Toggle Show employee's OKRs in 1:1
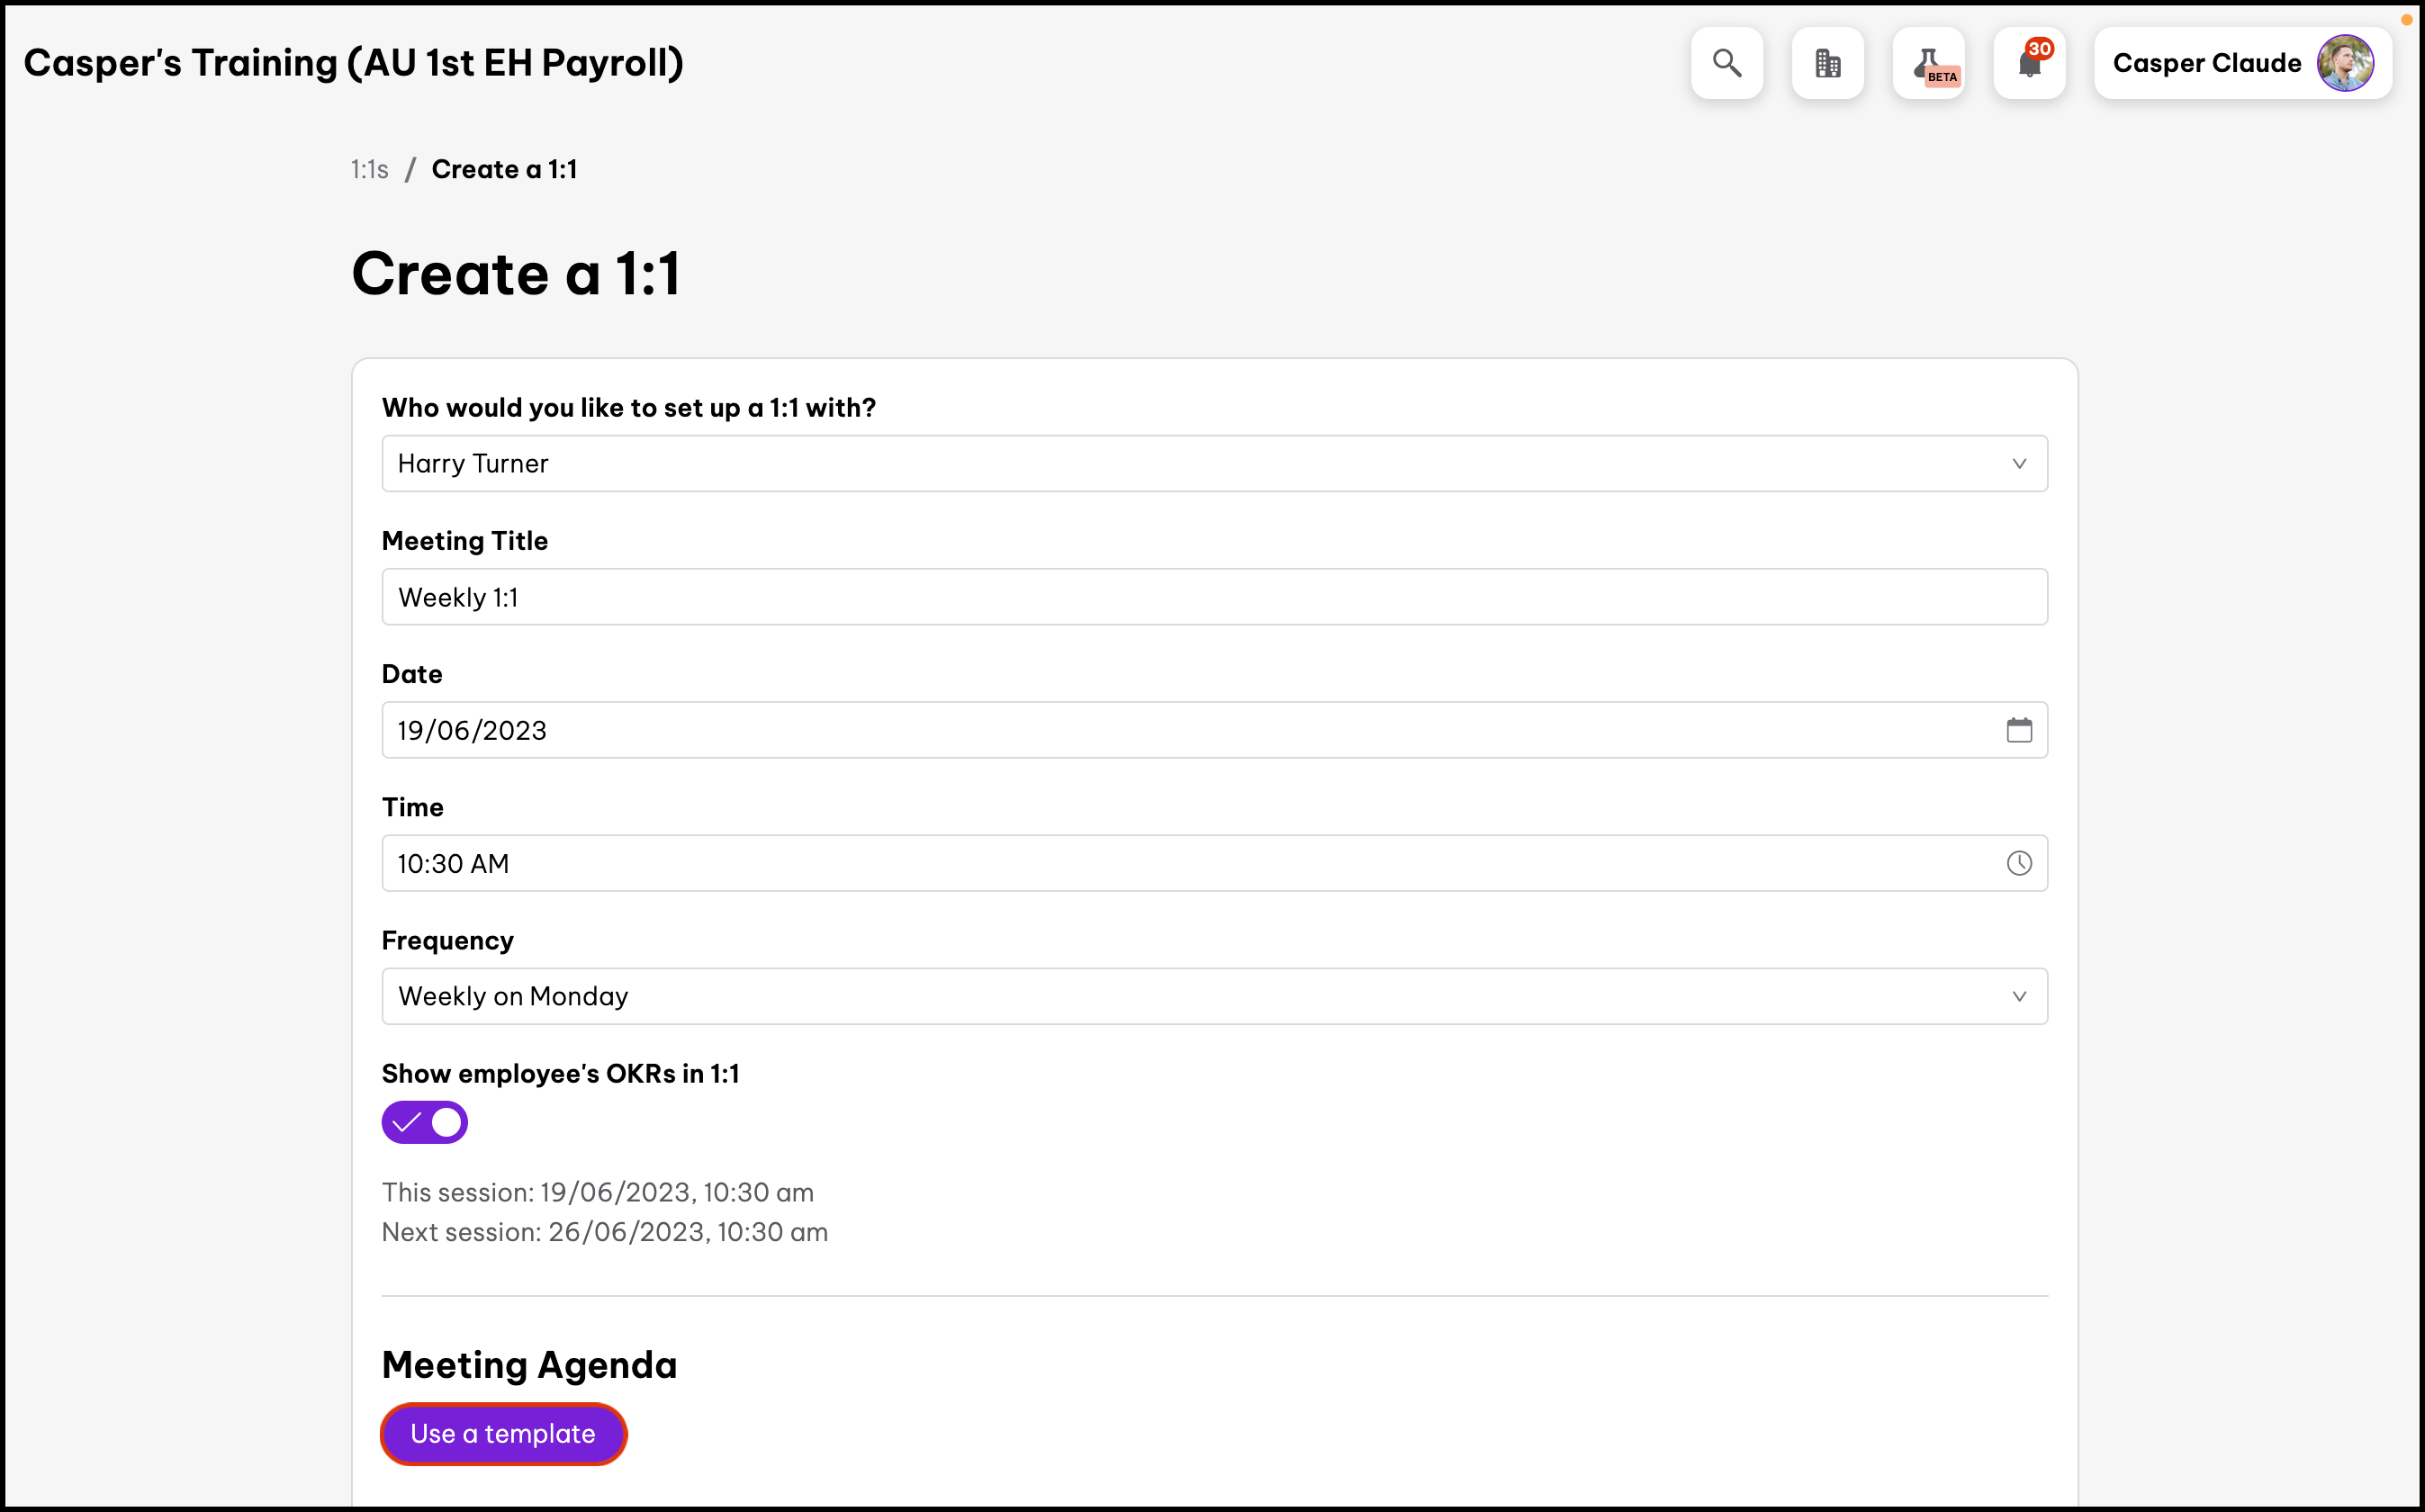Screen dimensions: 2425x1512 tap(425, 1123)
